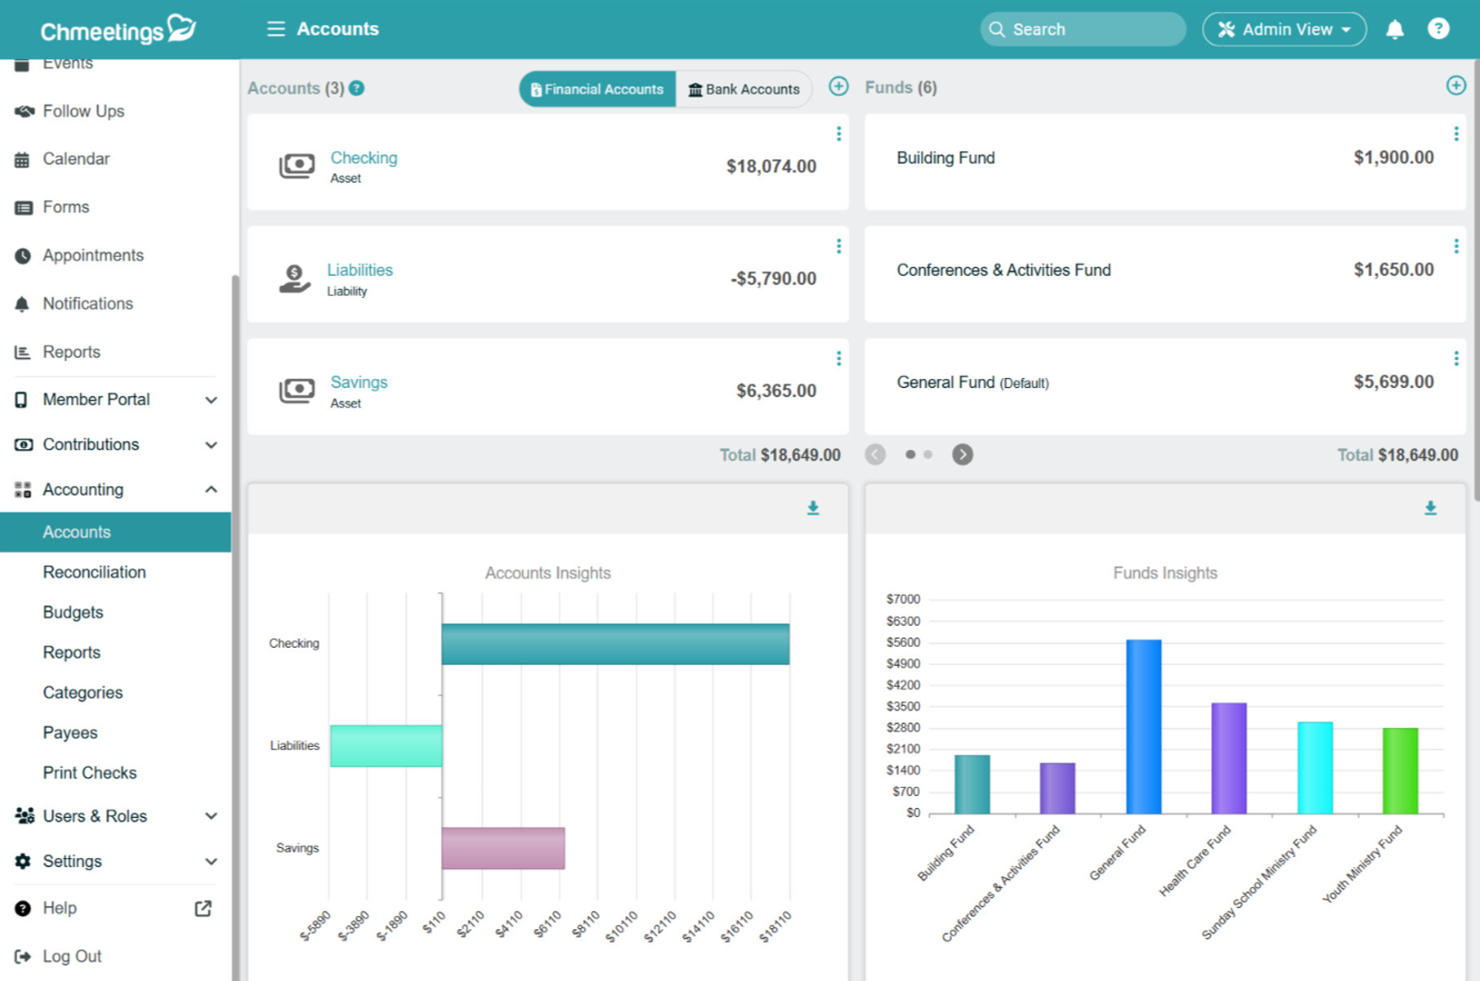Screen dimensions: 1480x981
Task: Open the three-dot menu for Building Fund
Action: pos(1455,131)
